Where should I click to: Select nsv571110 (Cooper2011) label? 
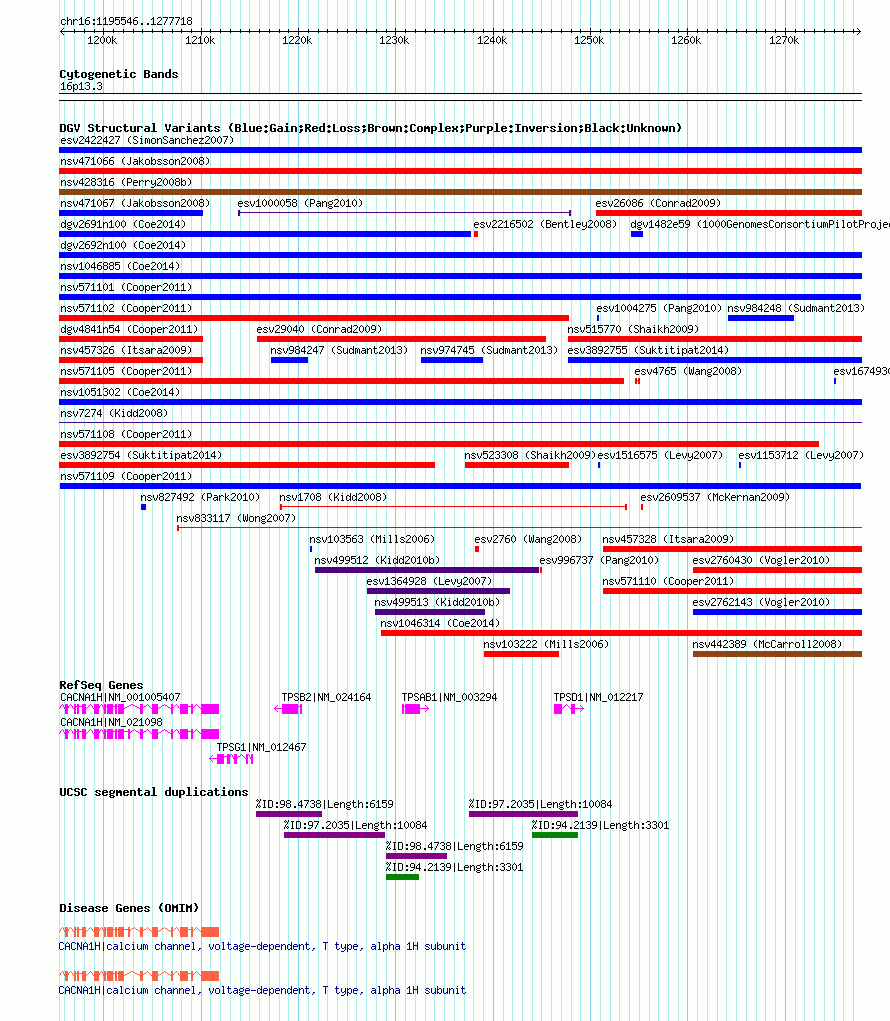(x=668, y=581)
